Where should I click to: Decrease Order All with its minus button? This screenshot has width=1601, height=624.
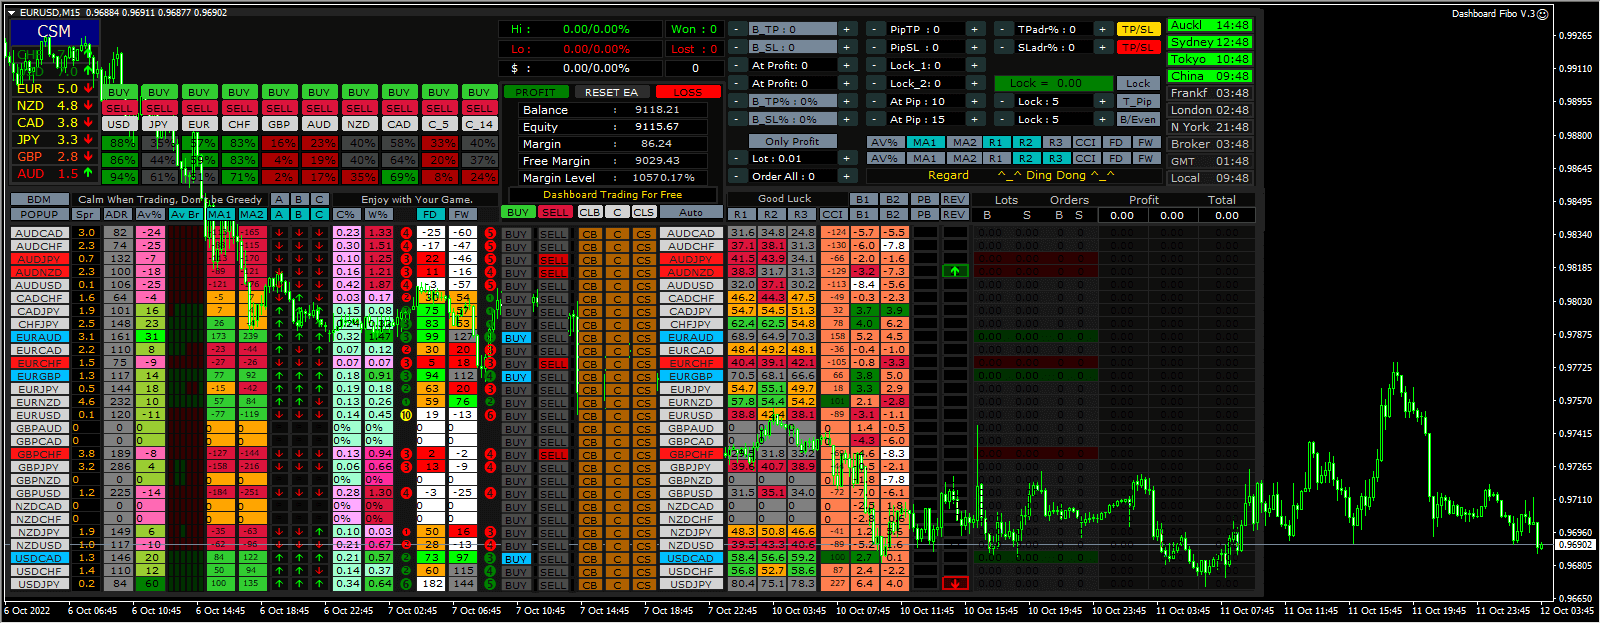[x=736, y=176]
